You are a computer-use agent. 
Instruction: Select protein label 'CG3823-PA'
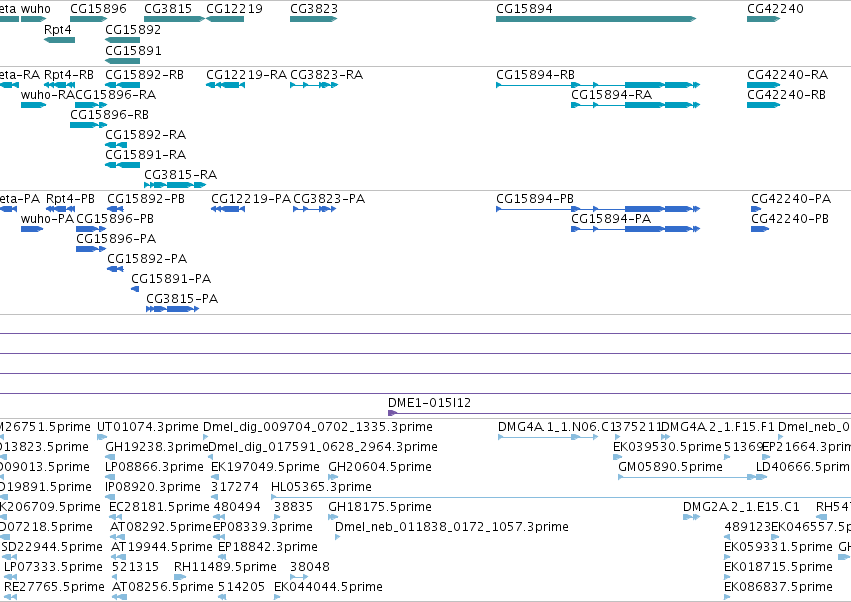[x=329, y=199]
